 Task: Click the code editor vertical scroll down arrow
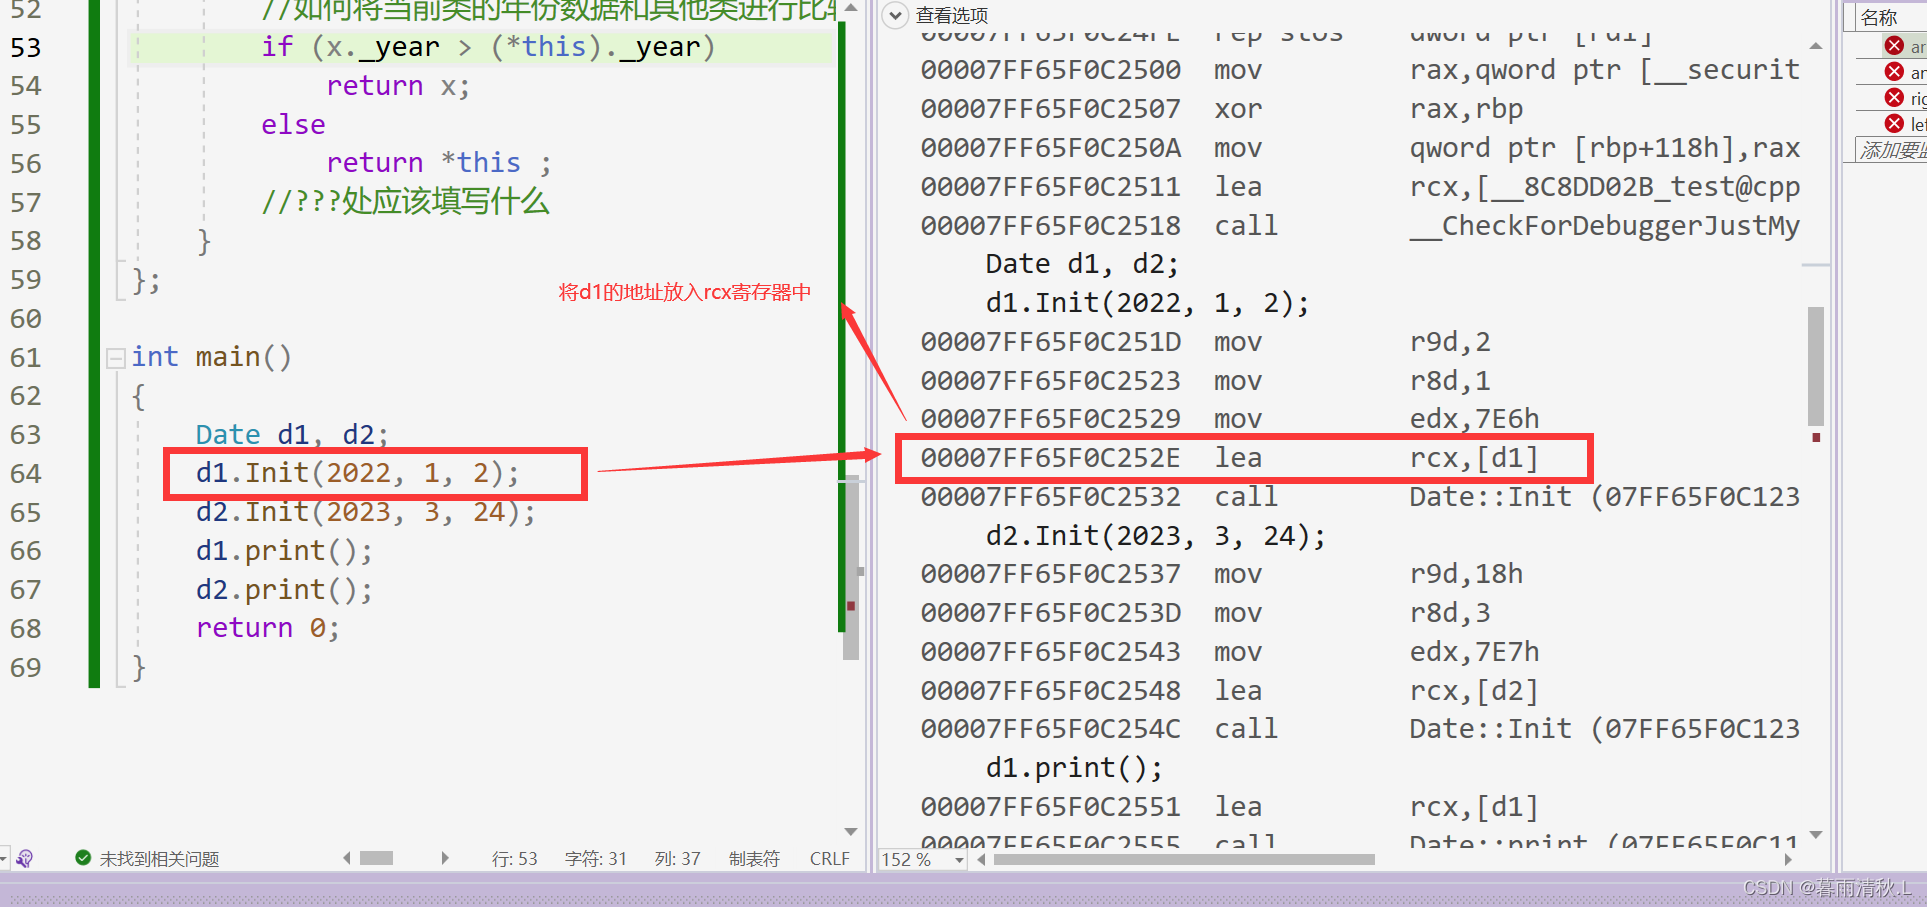(851, 831)
